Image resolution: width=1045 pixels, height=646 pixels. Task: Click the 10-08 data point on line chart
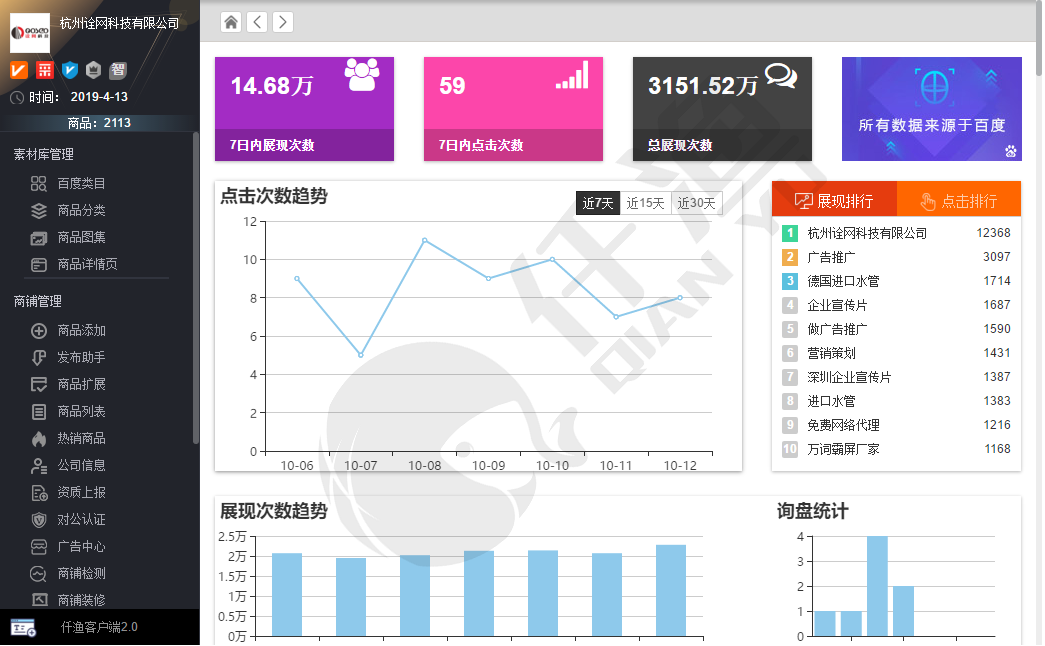coord(425,240)
